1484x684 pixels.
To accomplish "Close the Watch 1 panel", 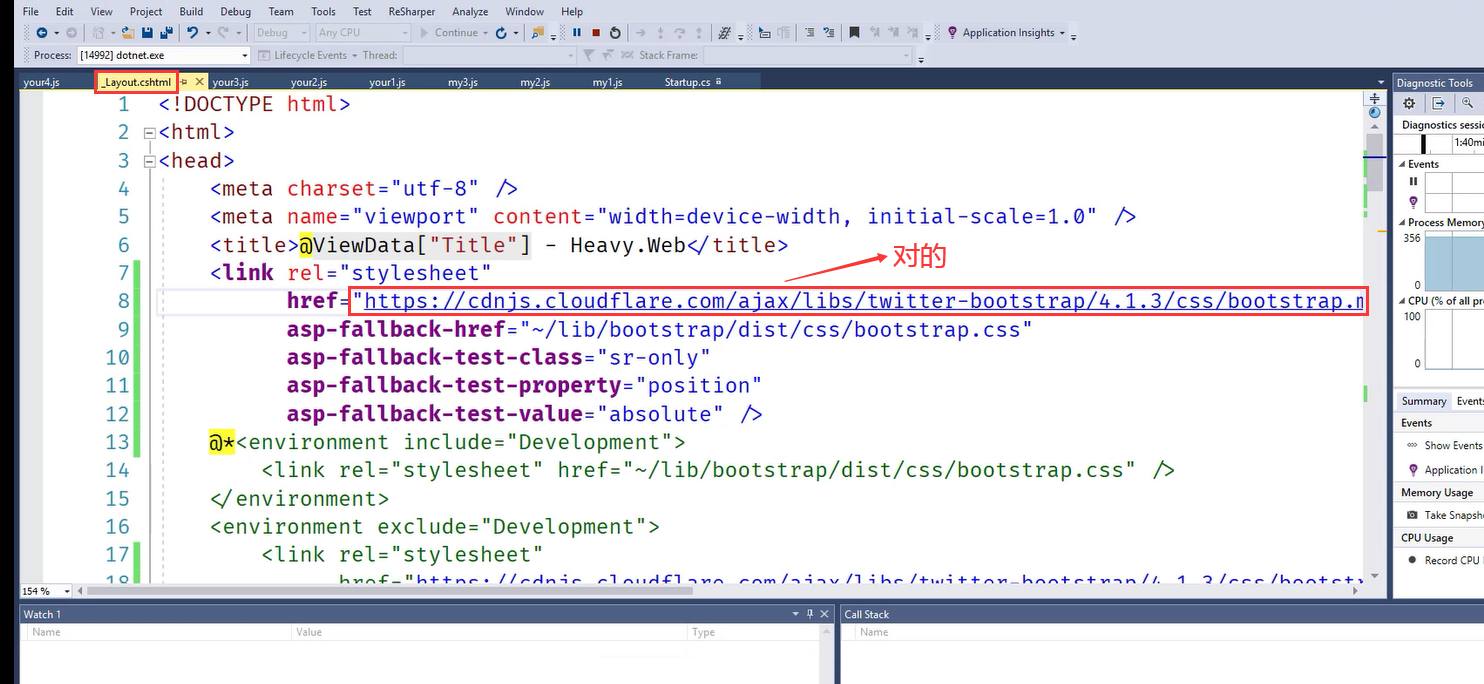I will [x=824, y=614].
